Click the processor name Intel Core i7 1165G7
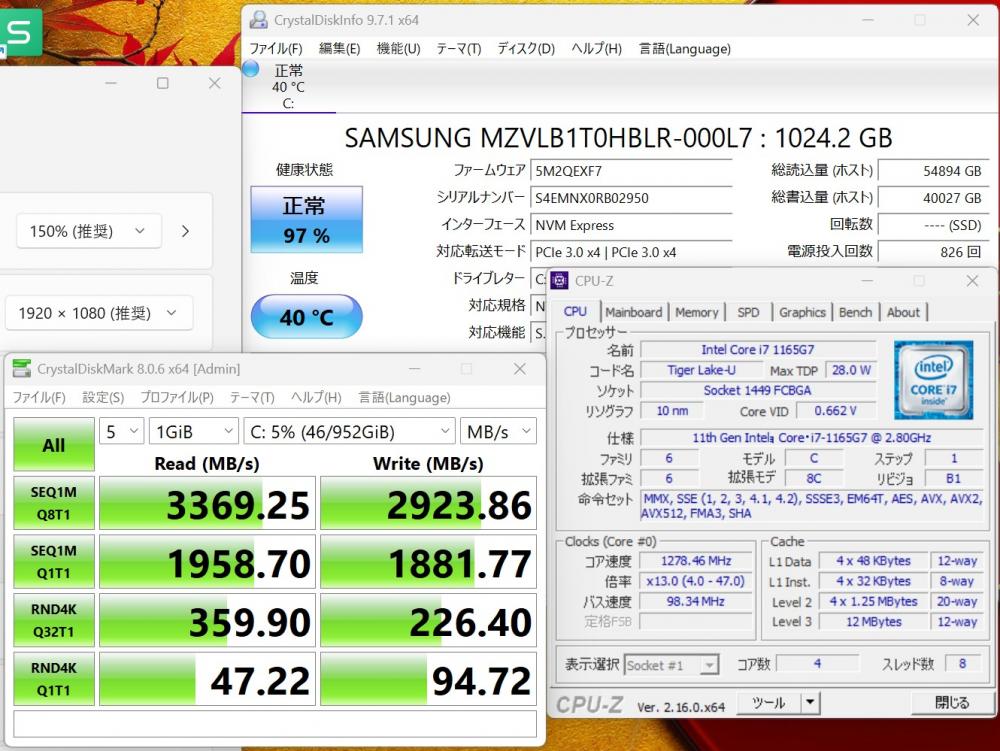This screenshot has width=1000, height=751. click(758, 349)
